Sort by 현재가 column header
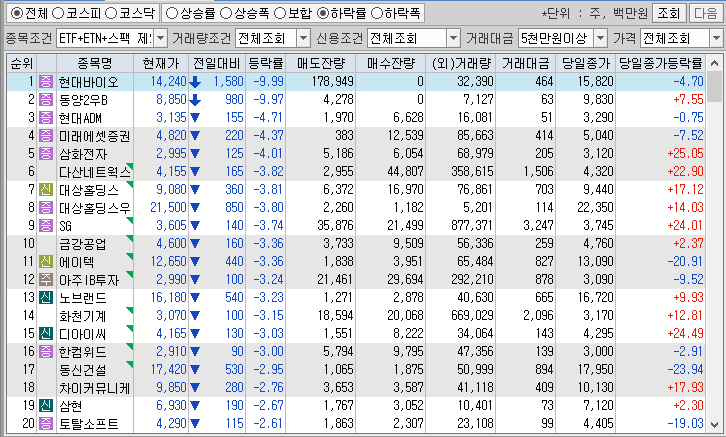 pyautogui.click(x=161, y=63)
